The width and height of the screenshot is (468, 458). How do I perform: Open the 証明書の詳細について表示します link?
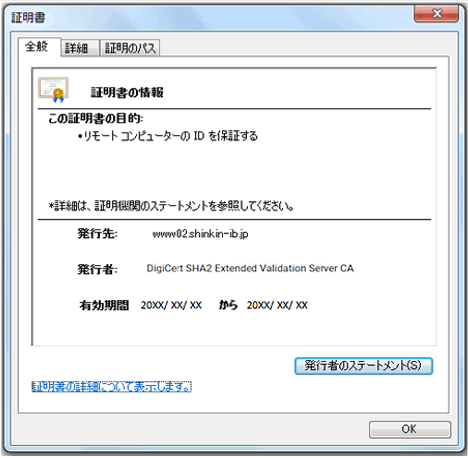[x=111, y=387]
